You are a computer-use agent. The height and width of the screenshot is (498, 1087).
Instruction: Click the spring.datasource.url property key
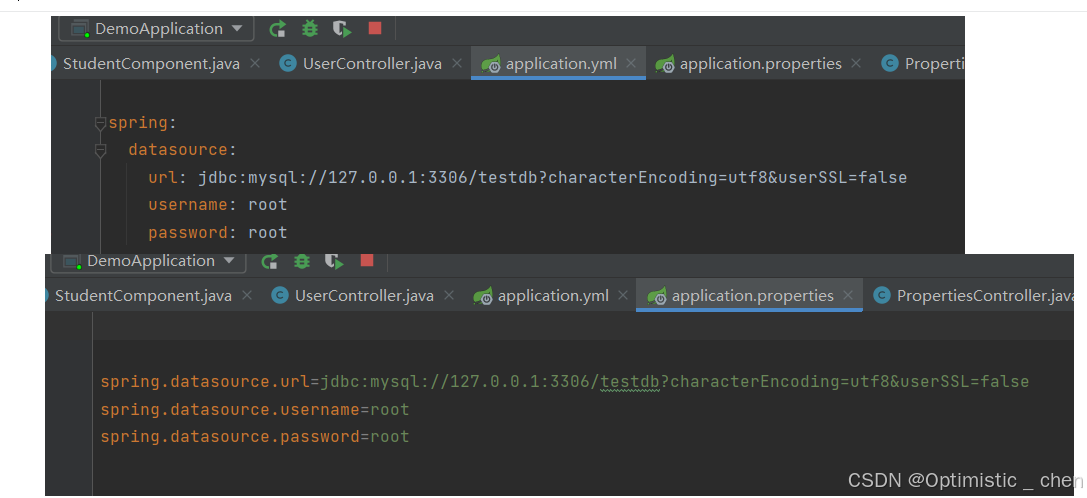click(205, 382)
